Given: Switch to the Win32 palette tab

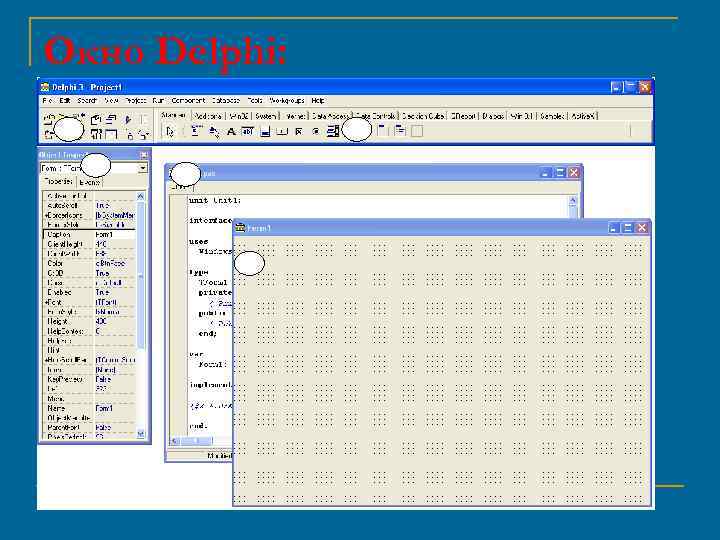Looking at the screenshot, I should (x=239, y=116).
